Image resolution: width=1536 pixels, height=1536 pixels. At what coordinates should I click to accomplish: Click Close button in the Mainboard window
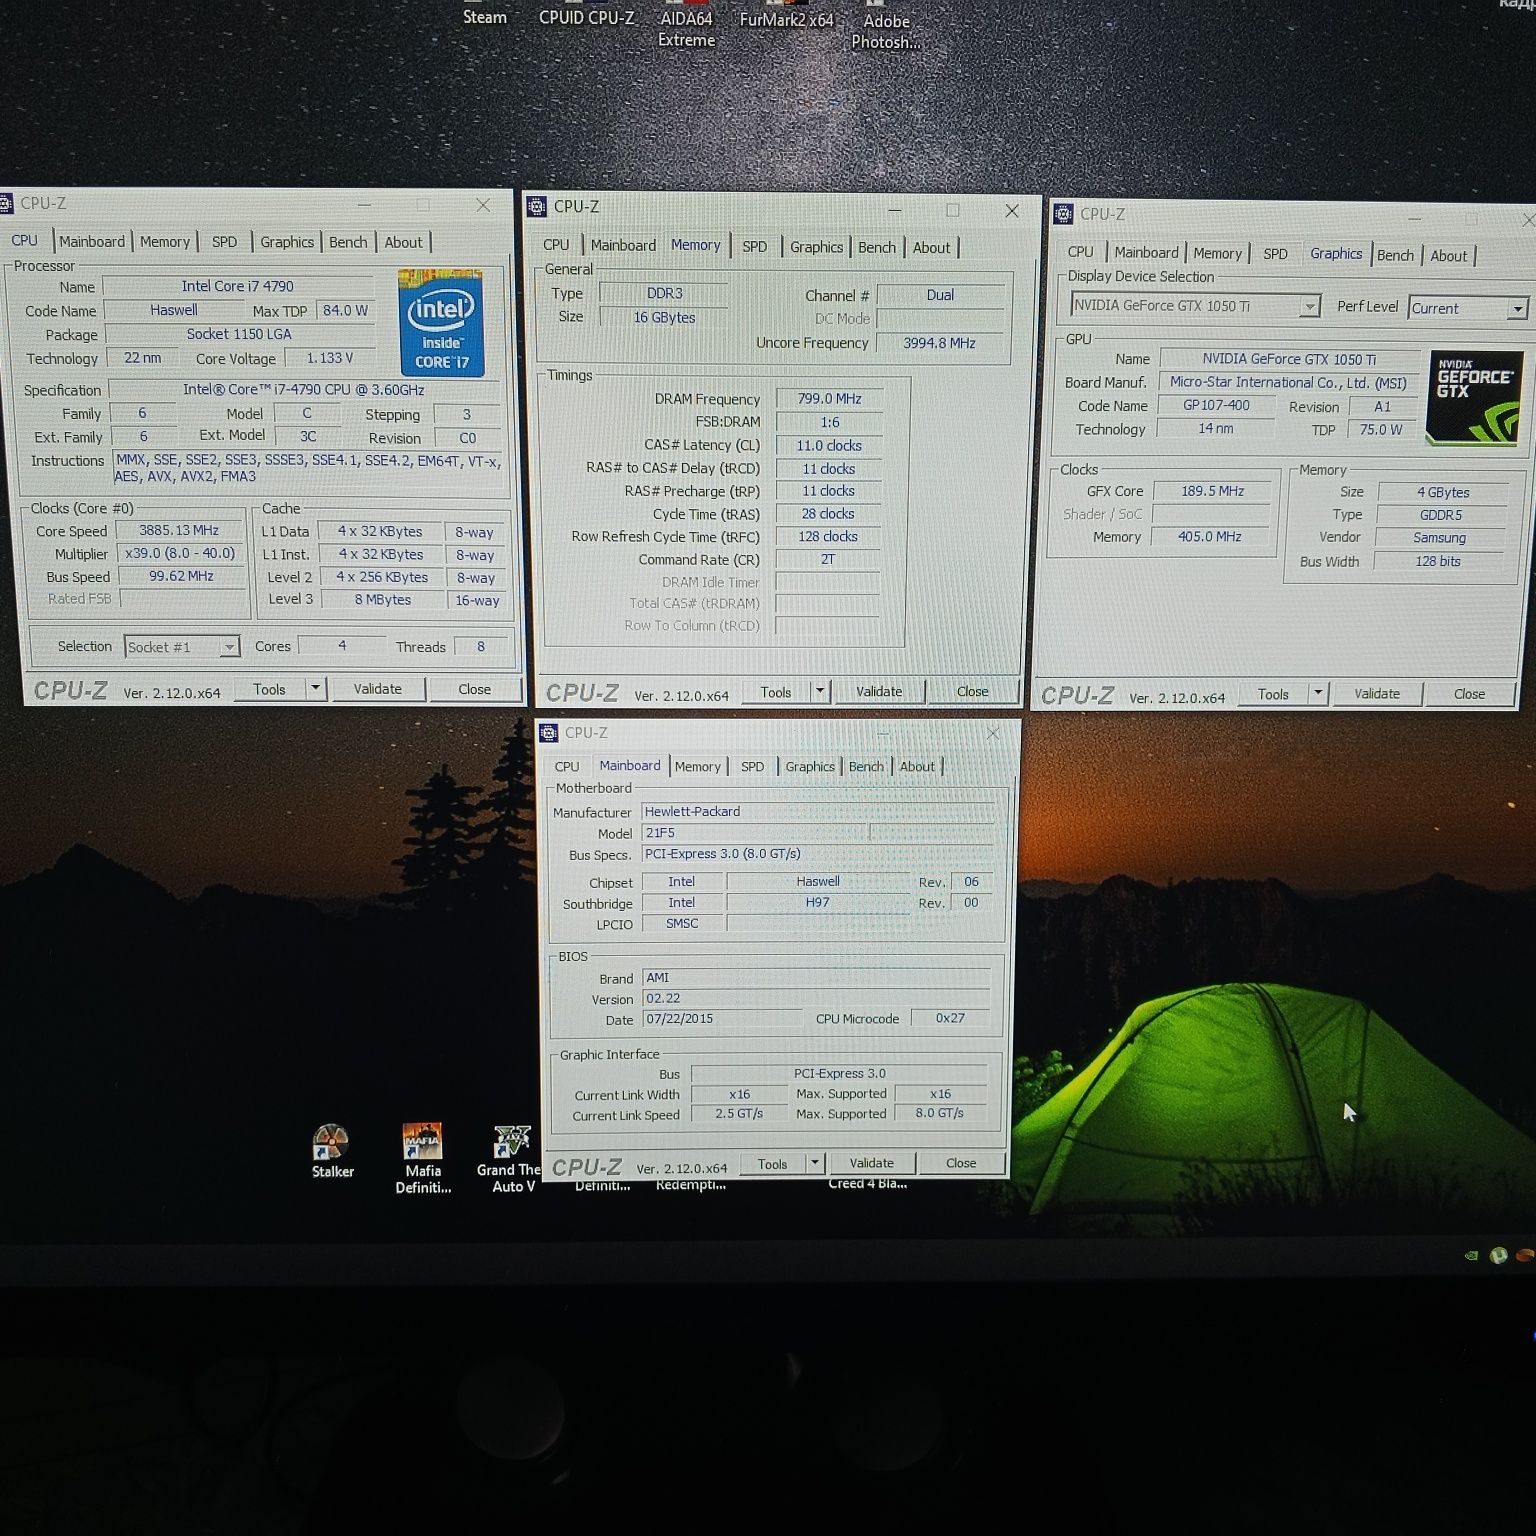pos(961,1163)
